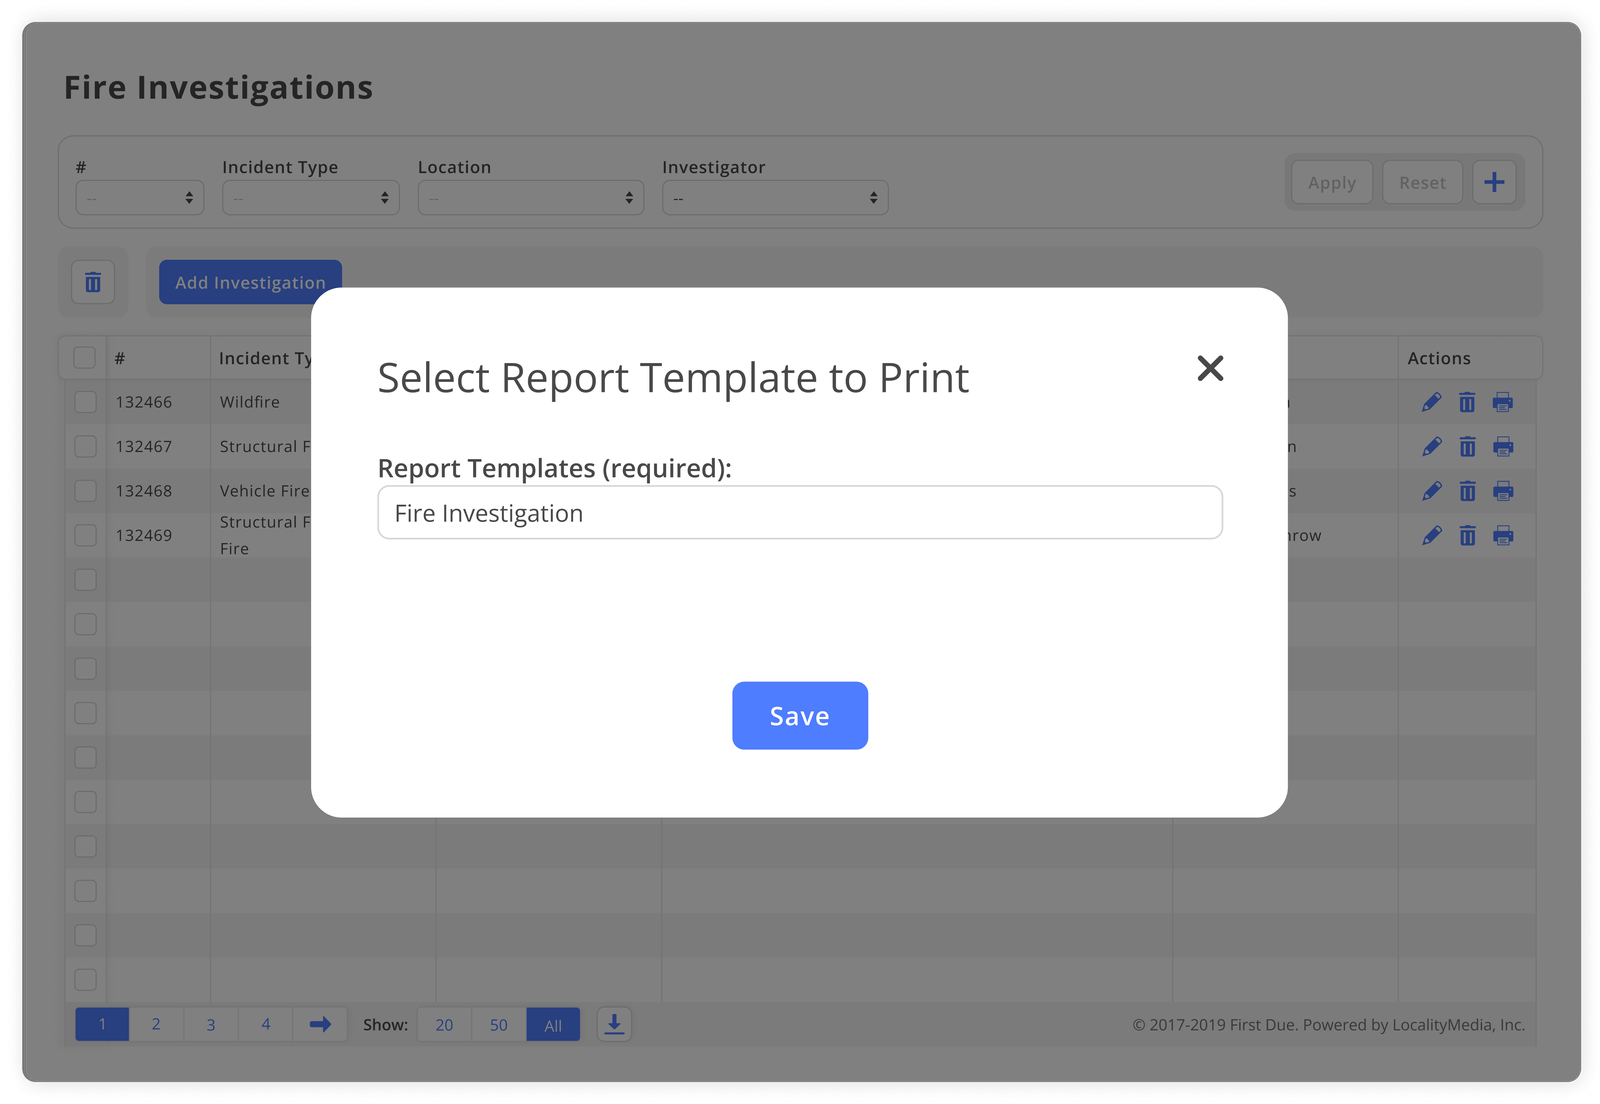This screenshot has width=1600, height=1104.
Task: Switch to page 3 in the pagination
Action: pos(211,1024)
